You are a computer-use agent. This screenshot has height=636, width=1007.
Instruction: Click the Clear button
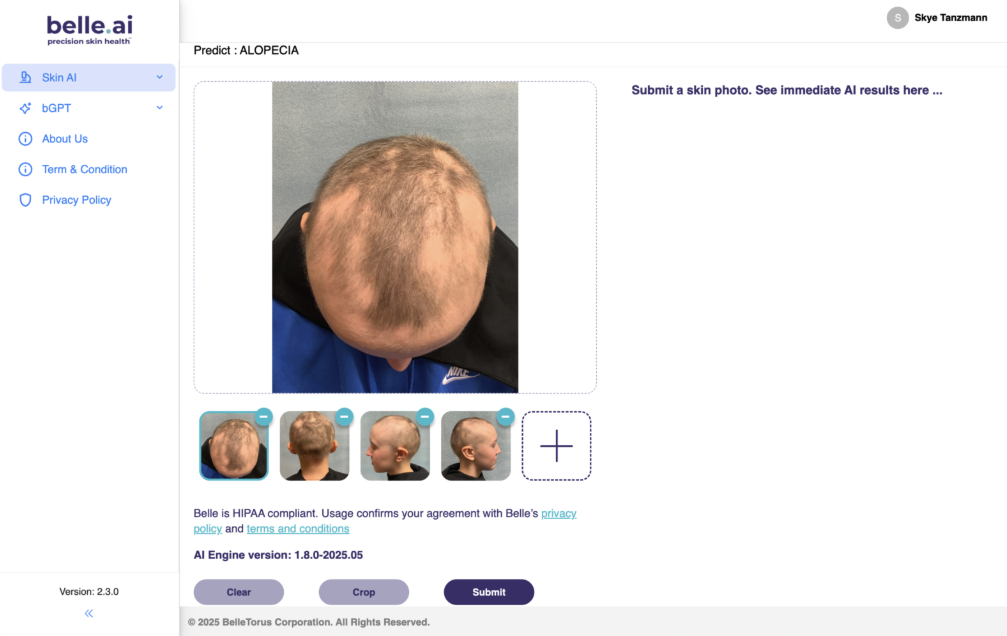[239, 592]
